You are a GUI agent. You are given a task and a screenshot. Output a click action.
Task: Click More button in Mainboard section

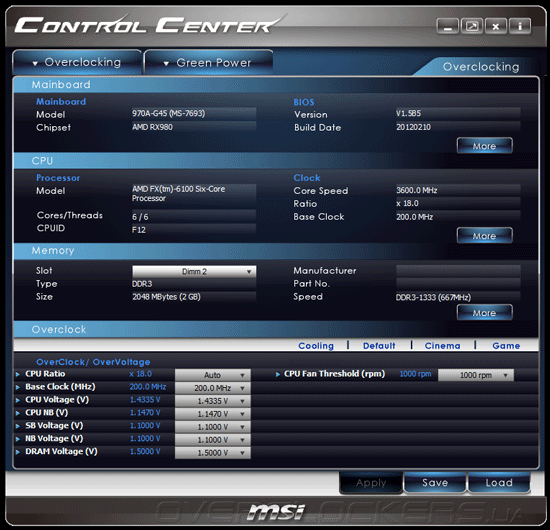click(484, 146)
